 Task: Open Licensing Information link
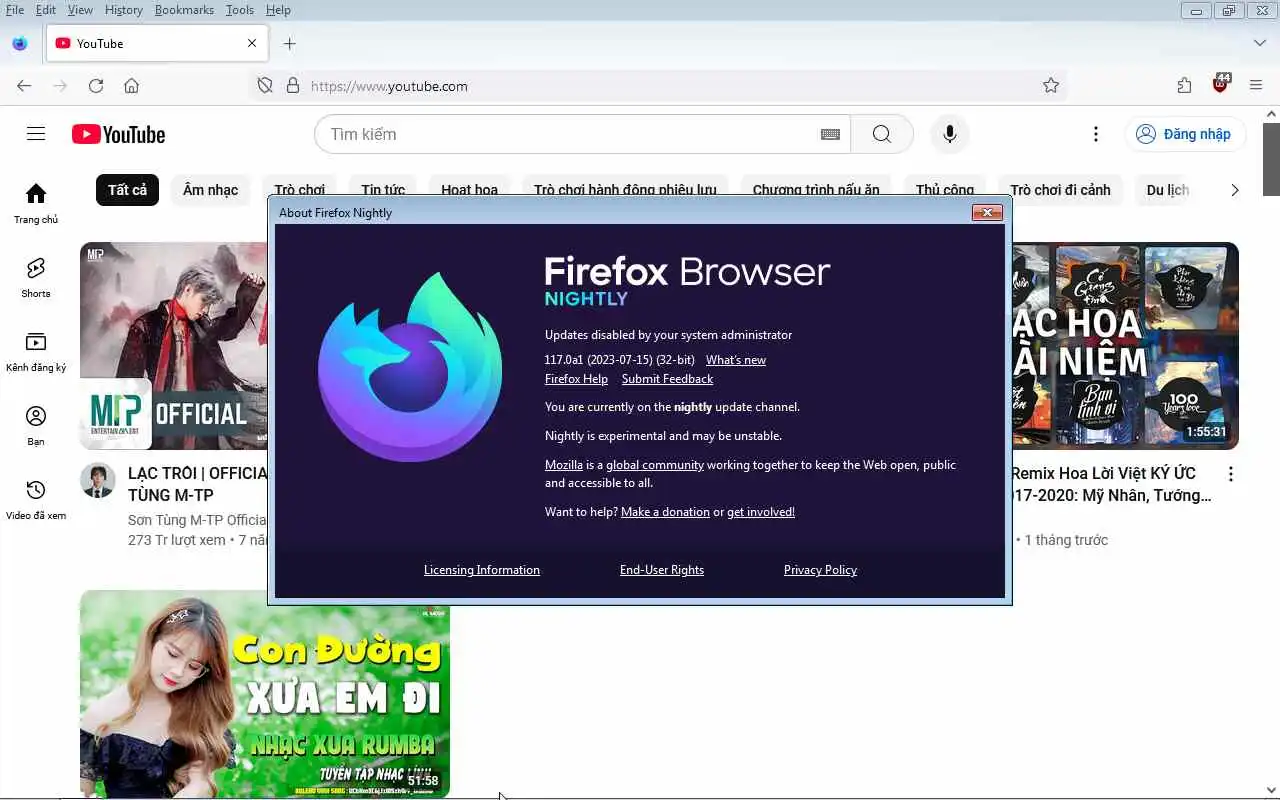tap(482, 570)
